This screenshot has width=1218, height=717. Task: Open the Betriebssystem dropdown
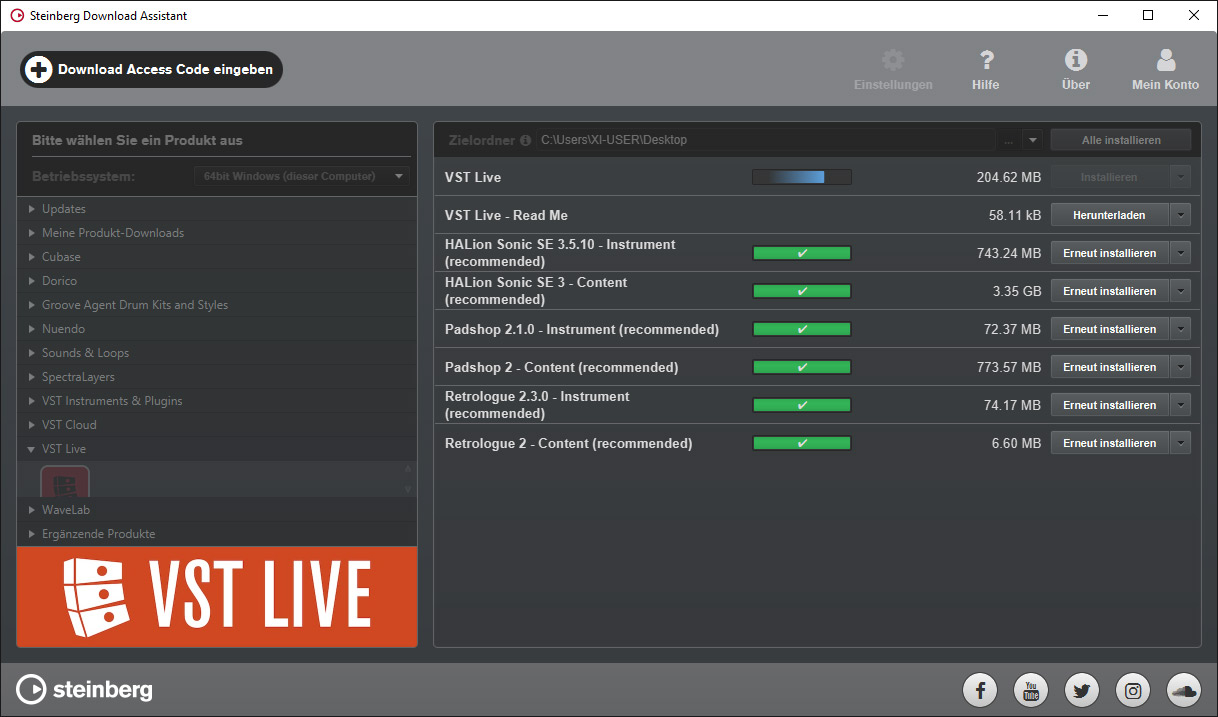point(301,177)
